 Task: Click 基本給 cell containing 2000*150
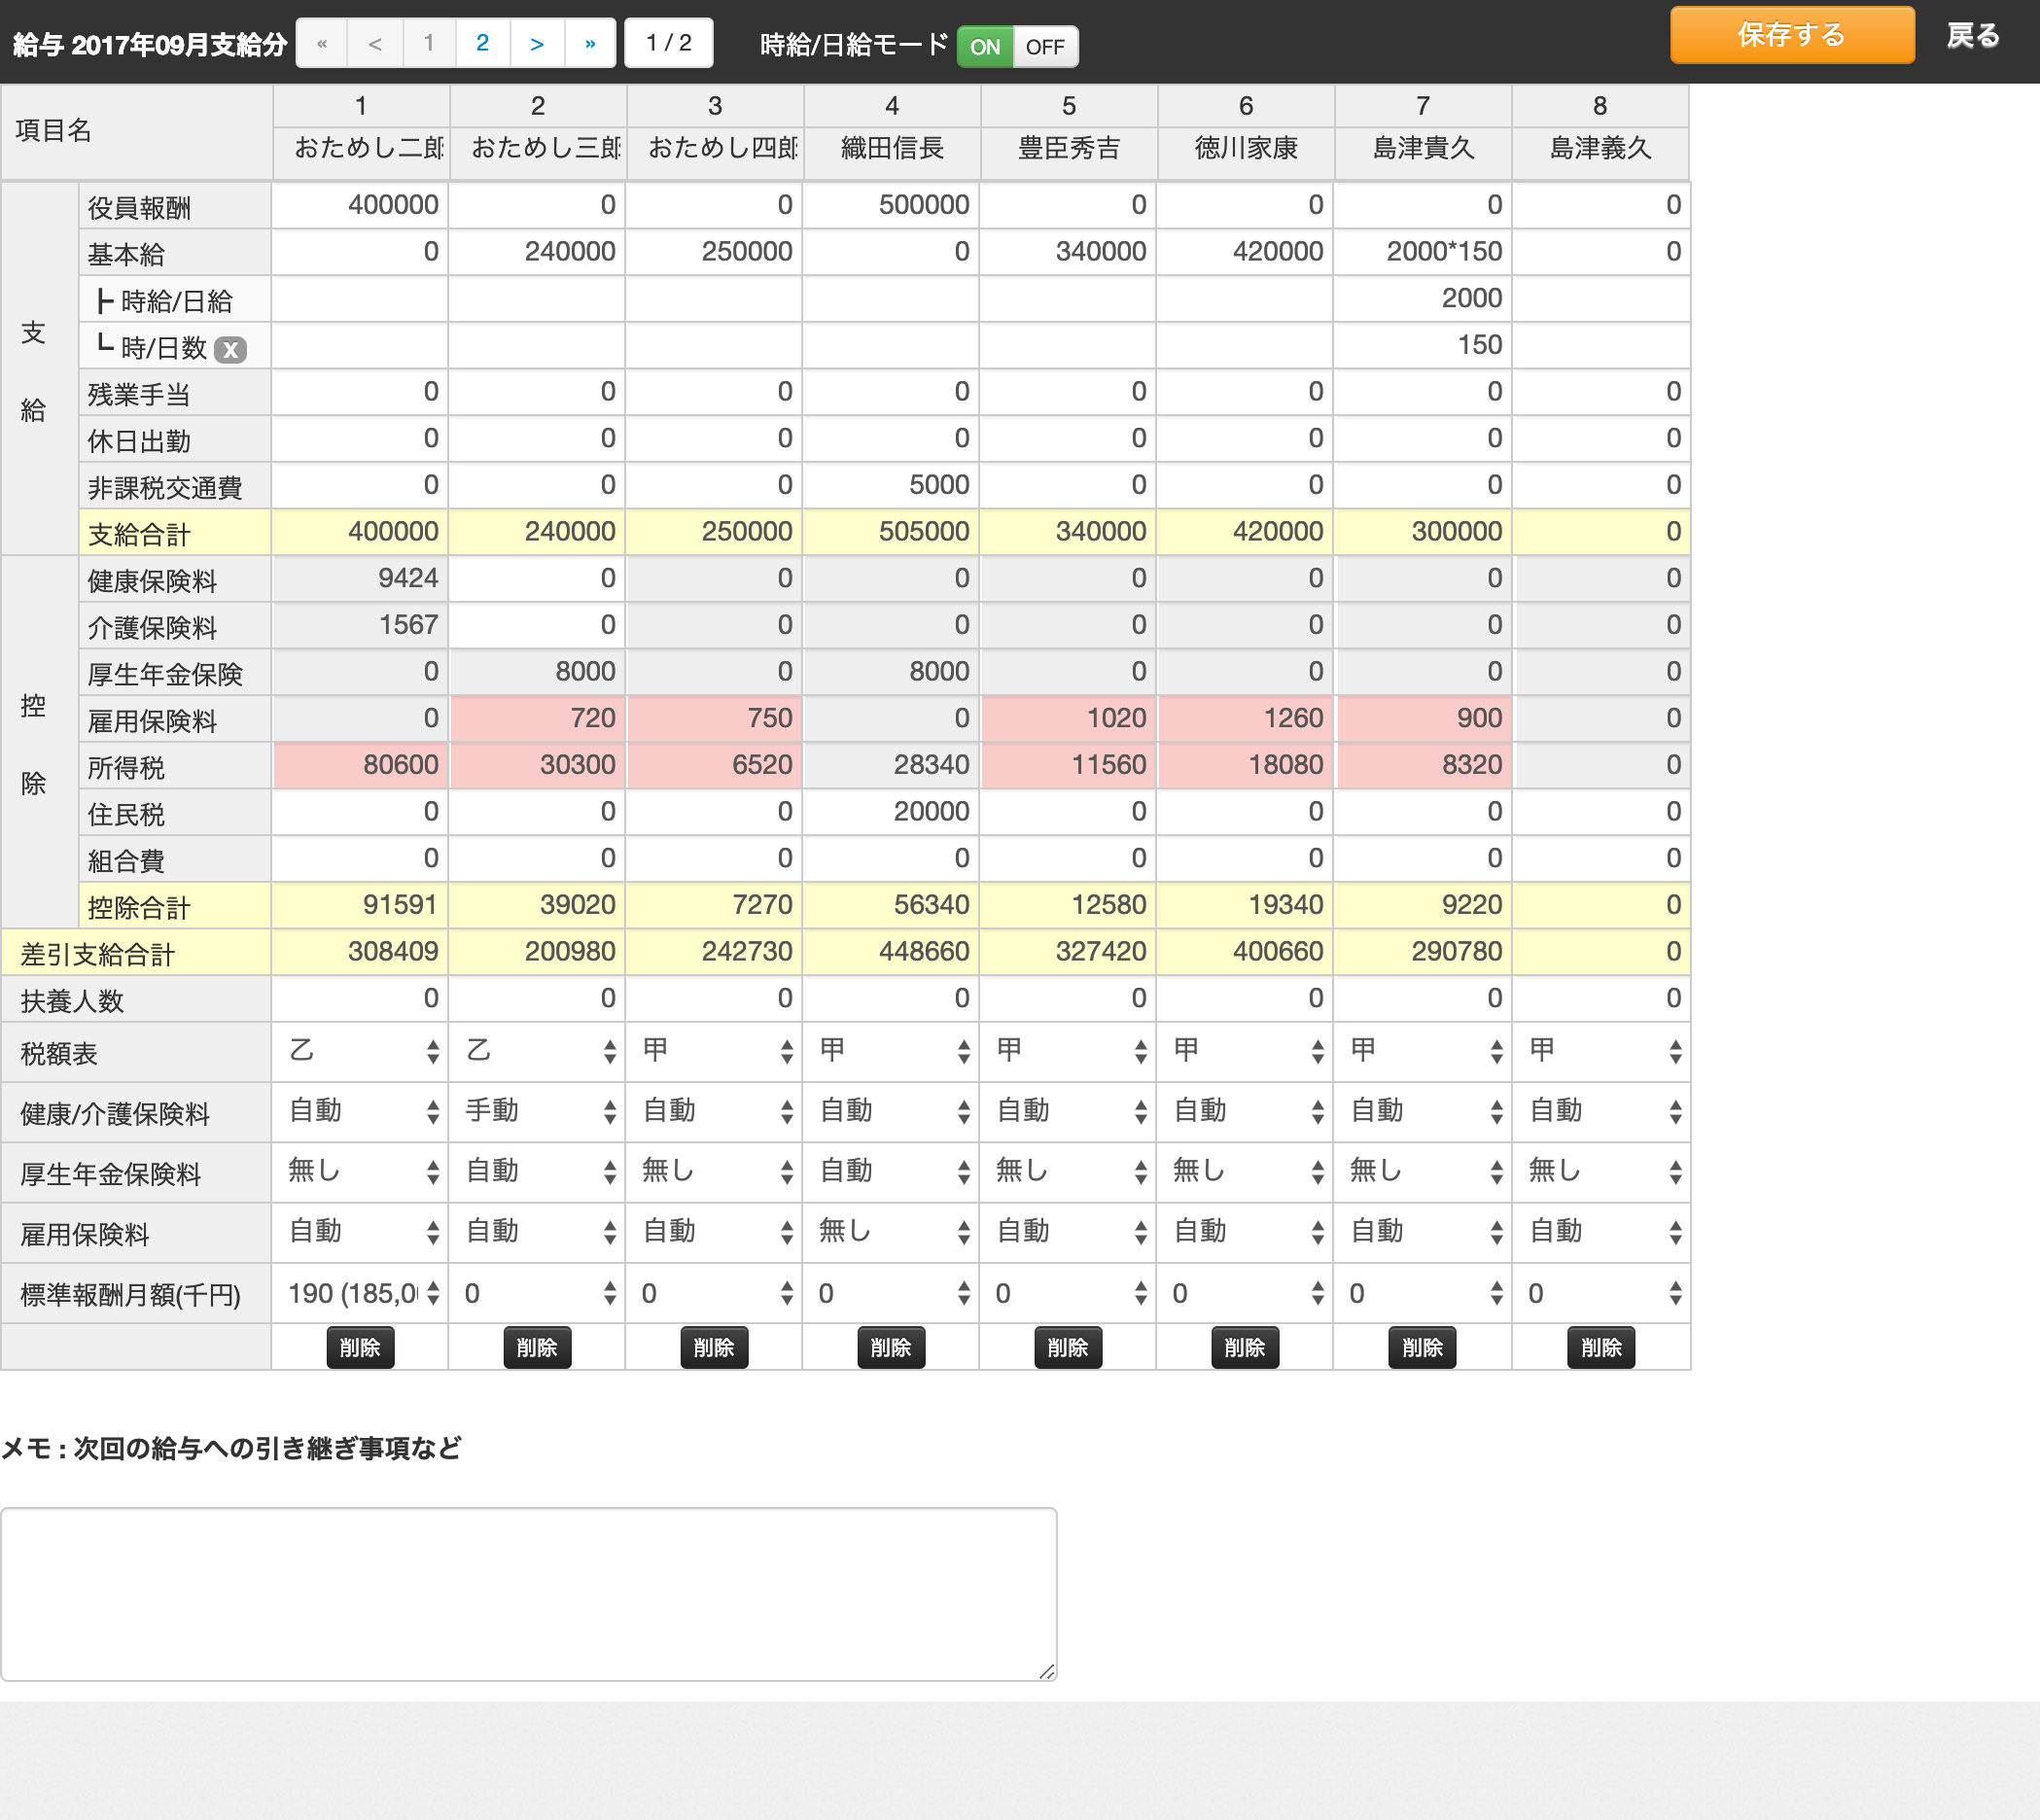pyautogui.click(x=1423, y=252)
